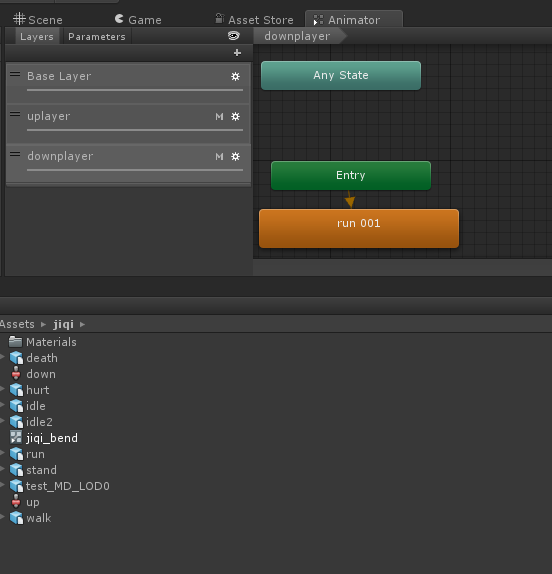Click the mask M indicator on downplayer
This screenshot has height=574, width=552.
pyautogui.click(x=219, y=157)
